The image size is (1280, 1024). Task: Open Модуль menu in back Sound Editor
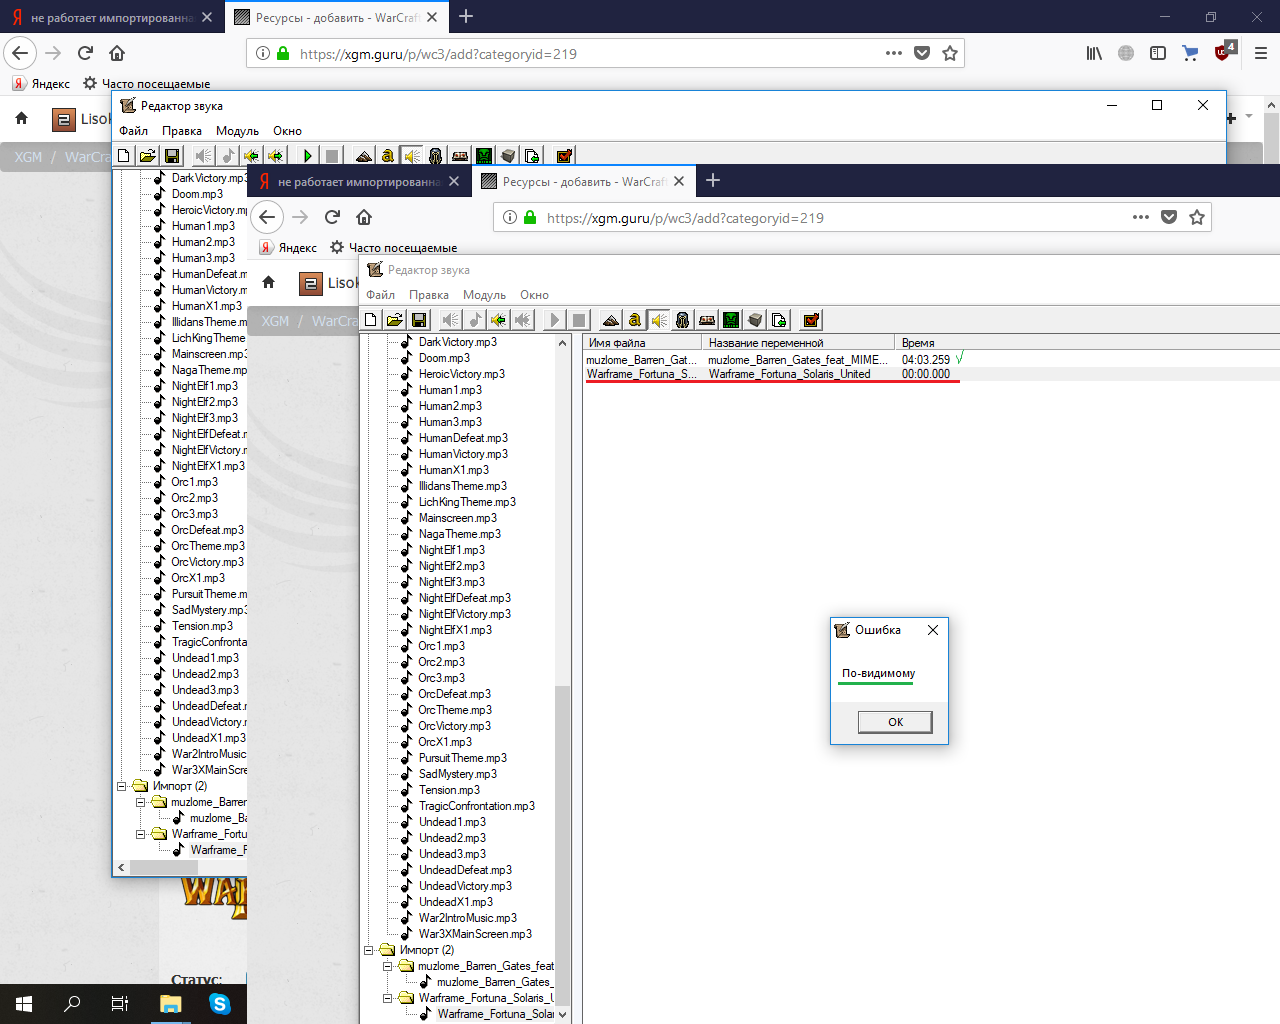click(x=237, y=131)
